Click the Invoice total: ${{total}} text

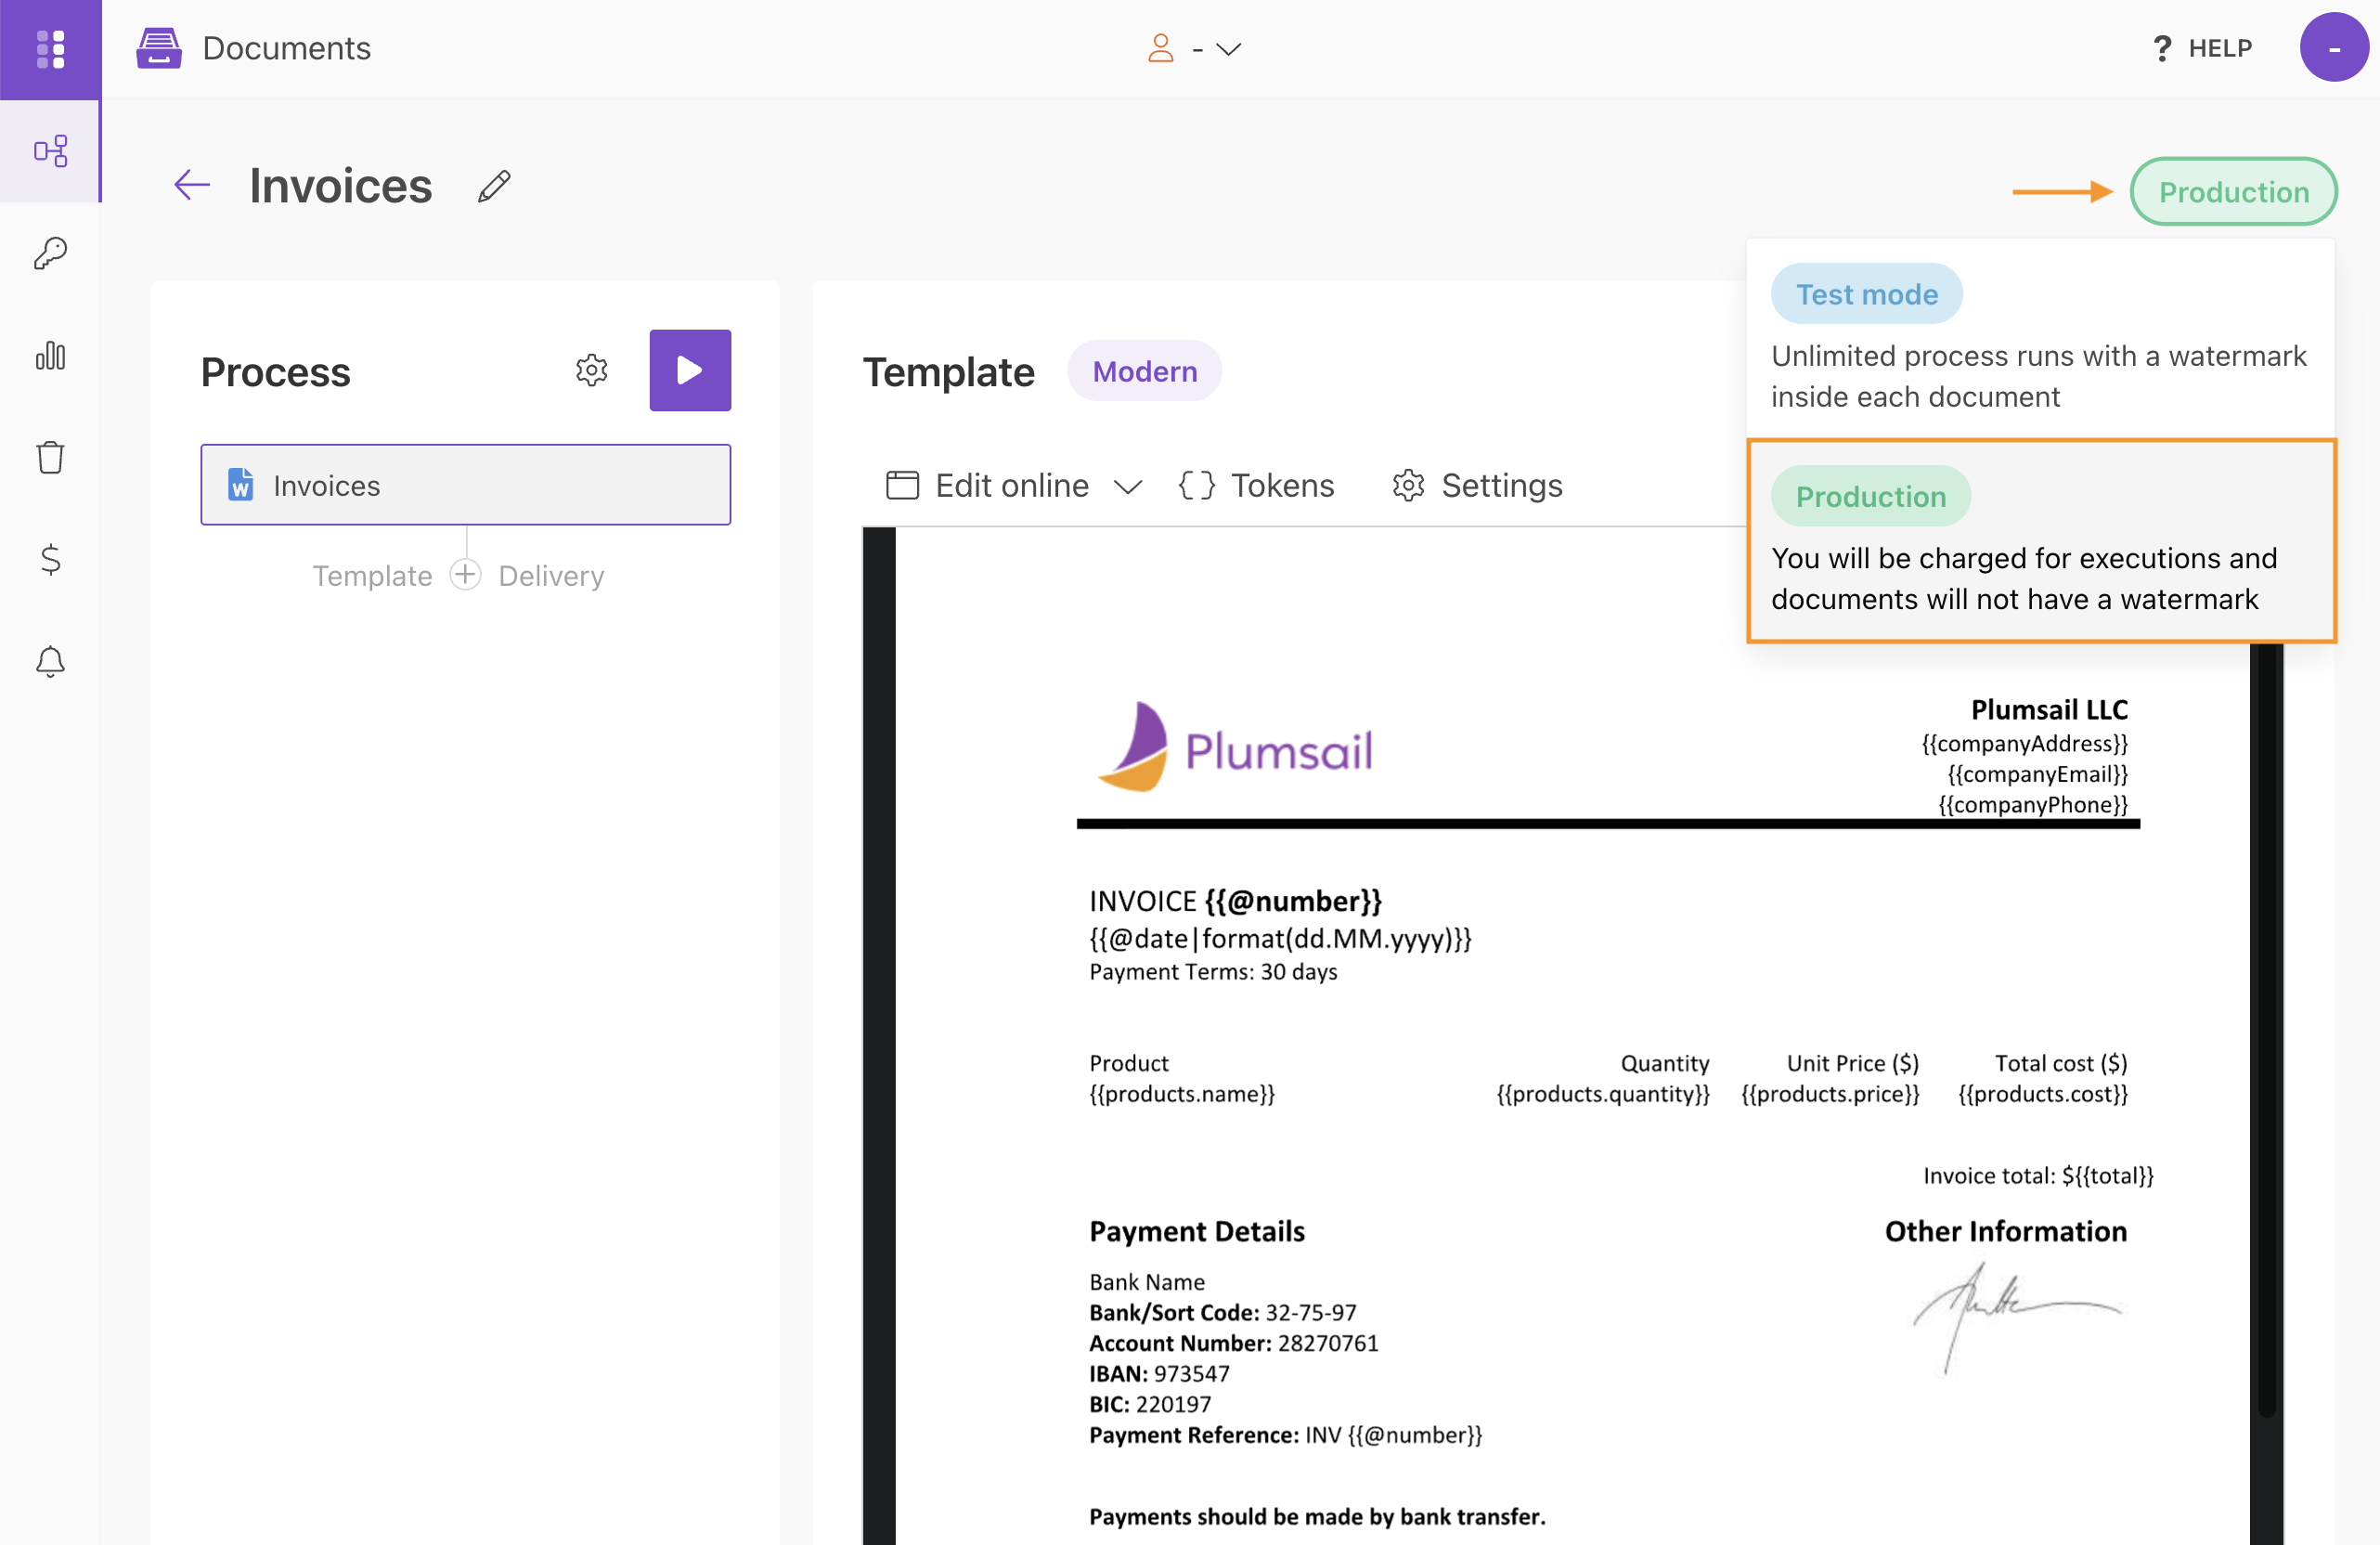[2037, 1175]
